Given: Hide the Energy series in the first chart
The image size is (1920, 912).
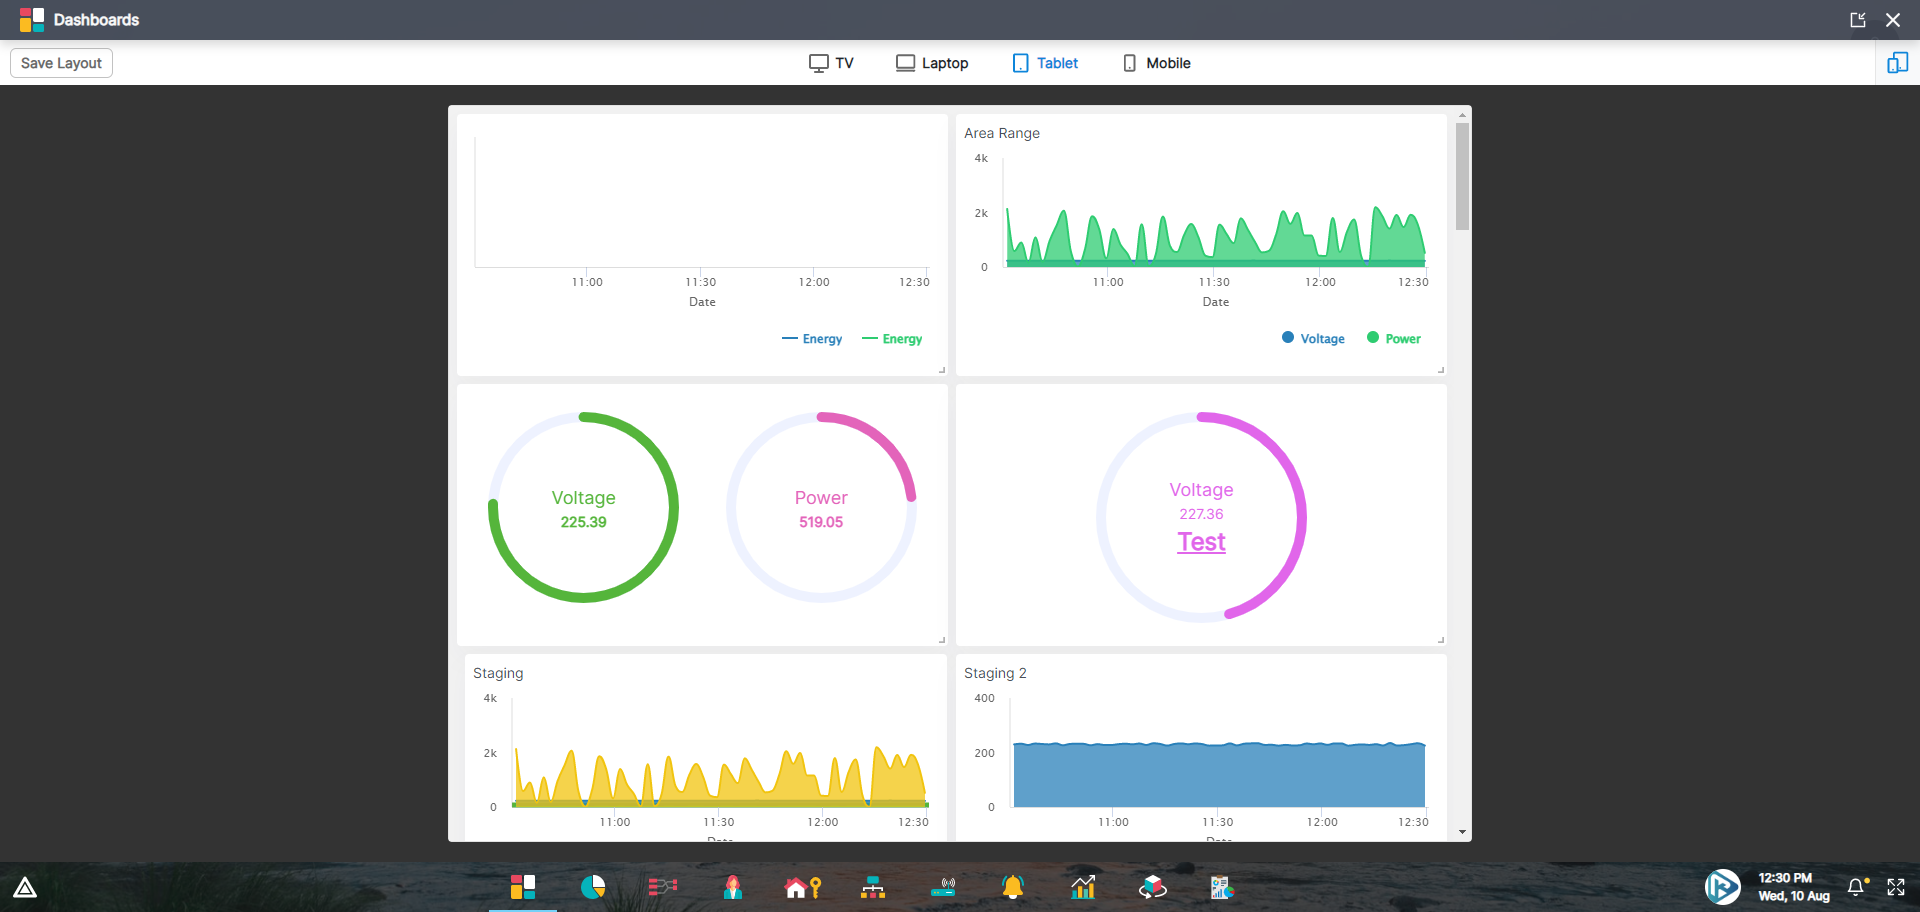Looking at the screenshot, I should click(x=811, y=338).
